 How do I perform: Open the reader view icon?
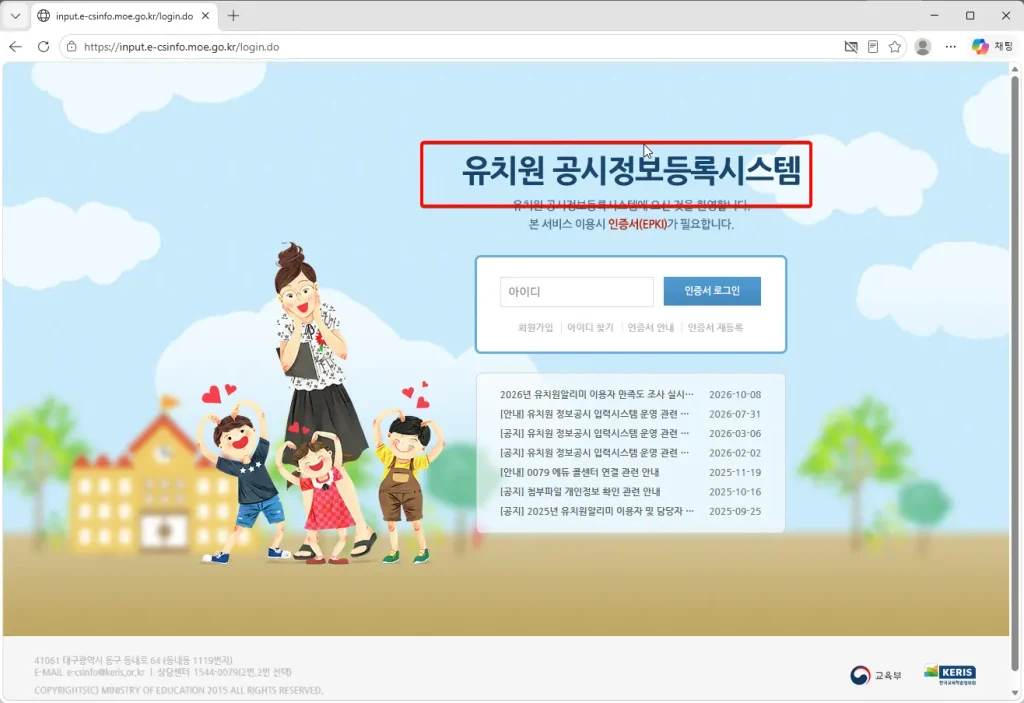click(873, 46)
